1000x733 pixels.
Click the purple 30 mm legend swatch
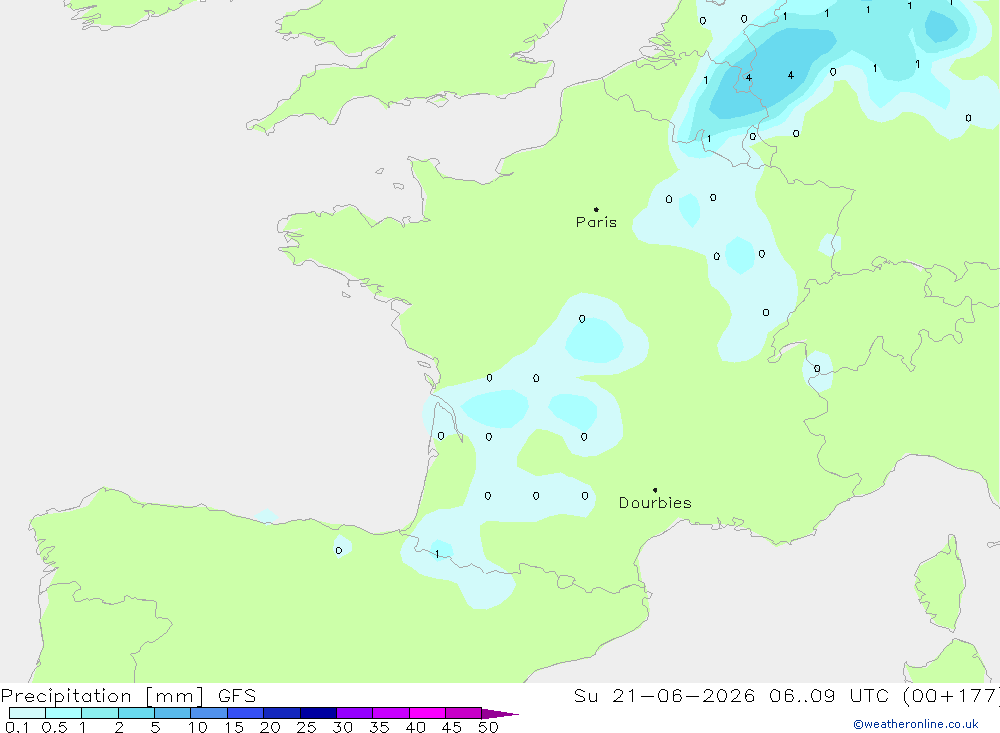click(354, 713)
